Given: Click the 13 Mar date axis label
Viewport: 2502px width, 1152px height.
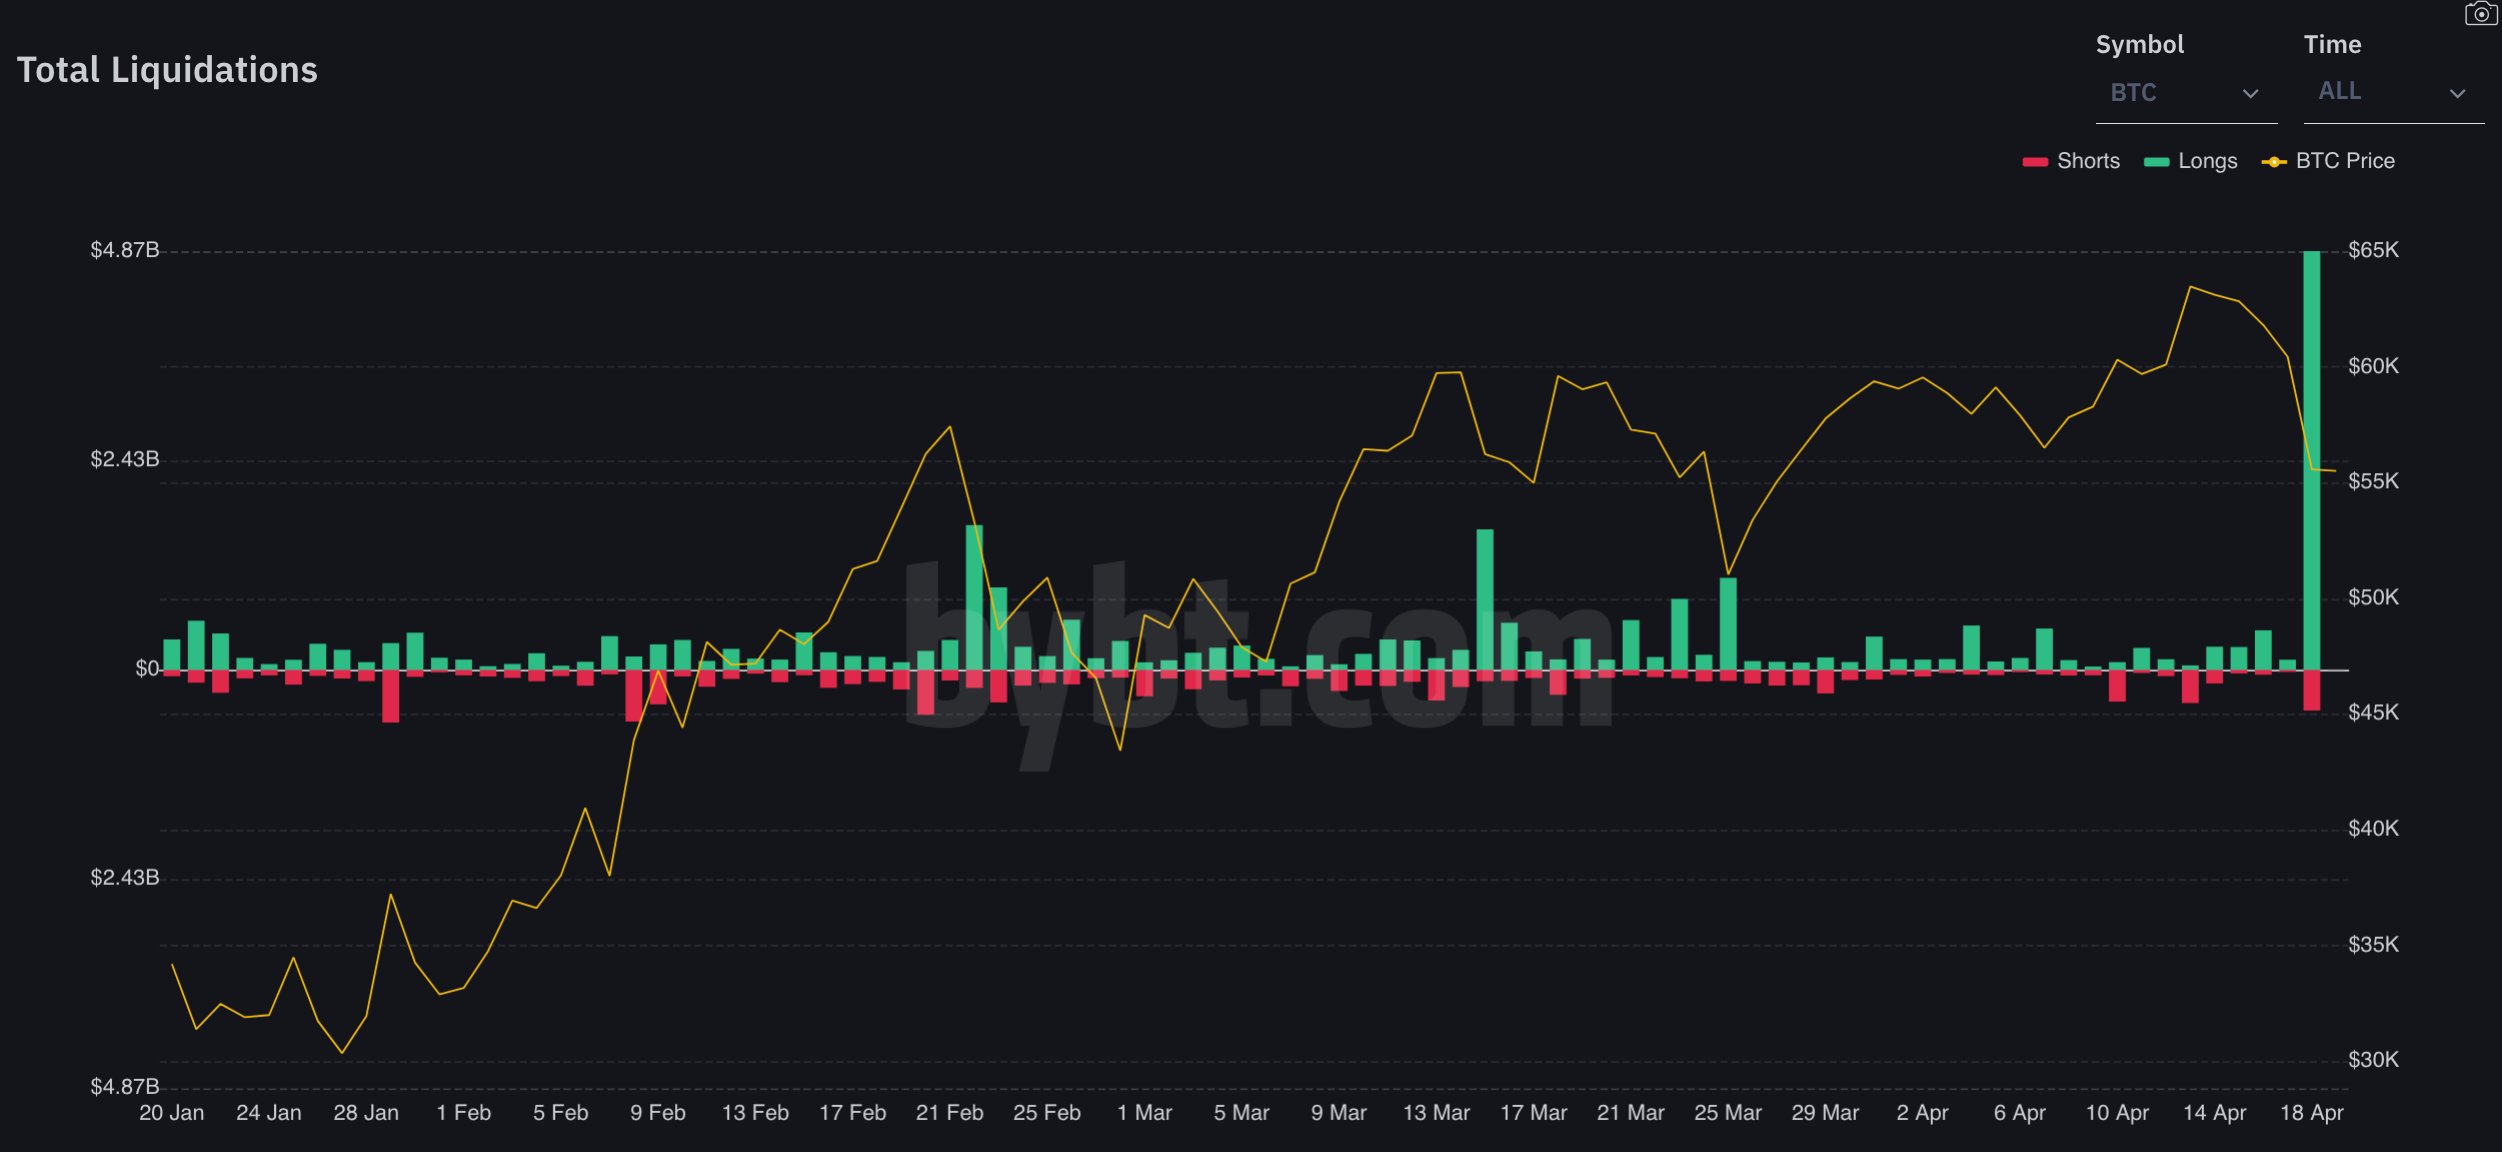Looking at the screenshot, I should 1436,1113.
